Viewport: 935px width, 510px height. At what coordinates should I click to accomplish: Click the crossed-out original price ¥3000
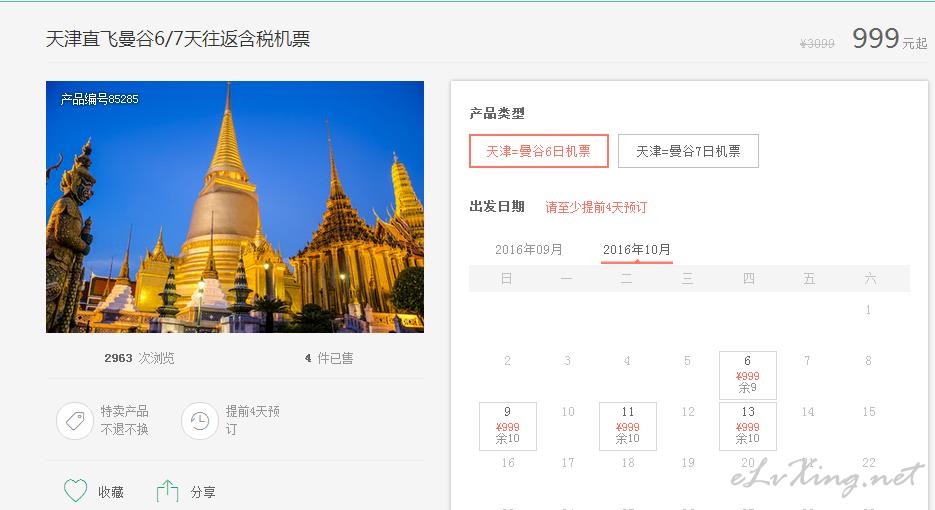point(817,44)
